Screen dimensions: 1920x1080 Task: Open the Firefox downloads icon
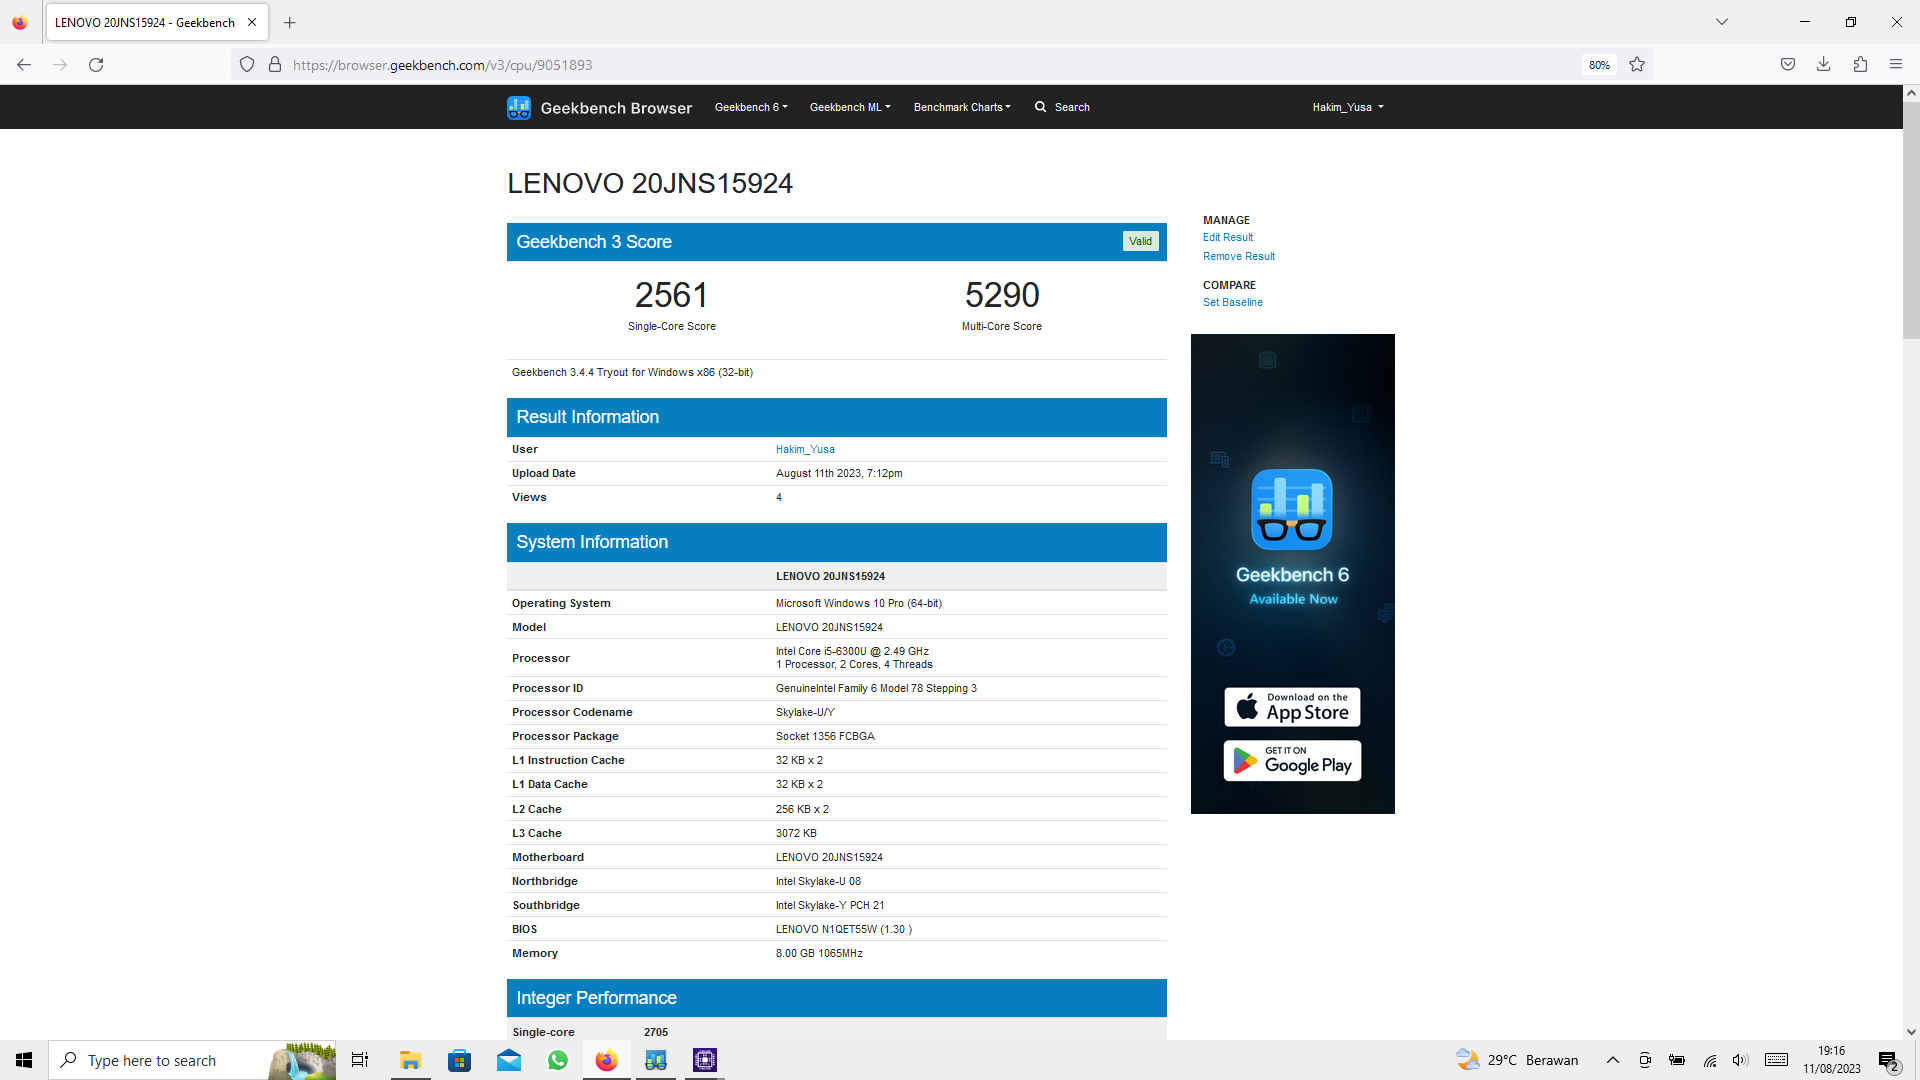1824,65
